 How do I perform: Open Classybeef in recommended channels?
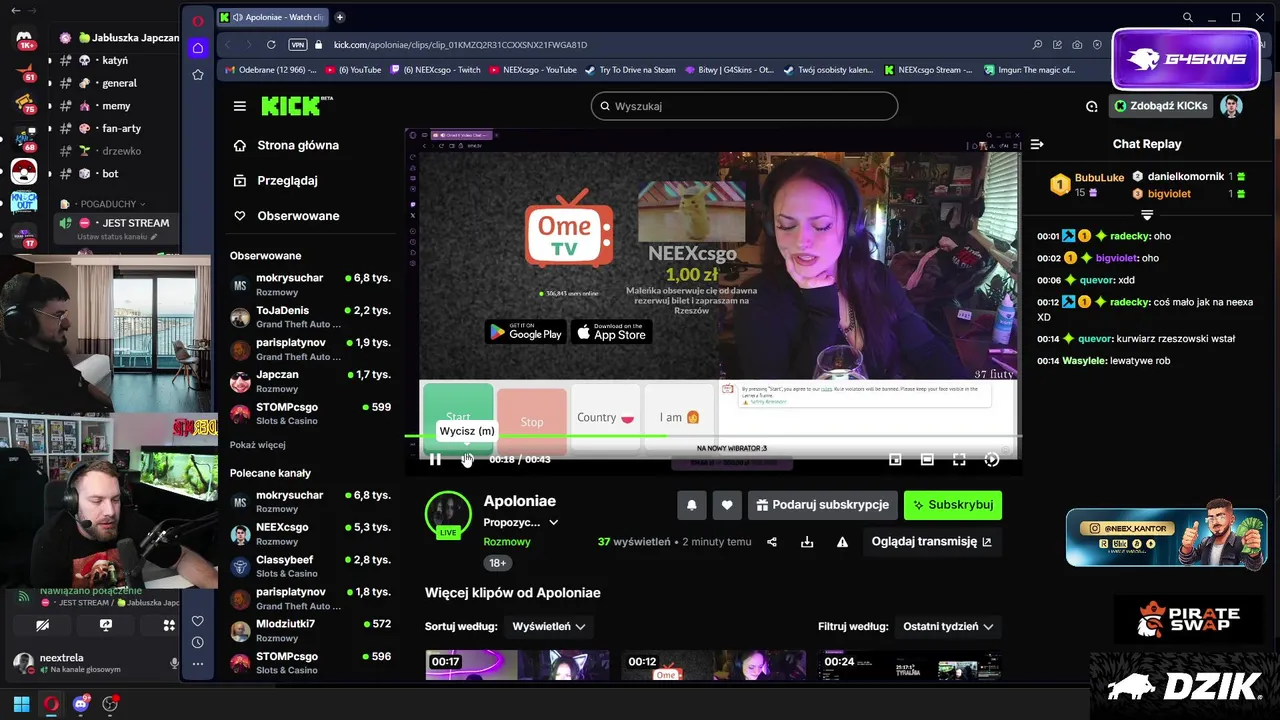[310, 566]
